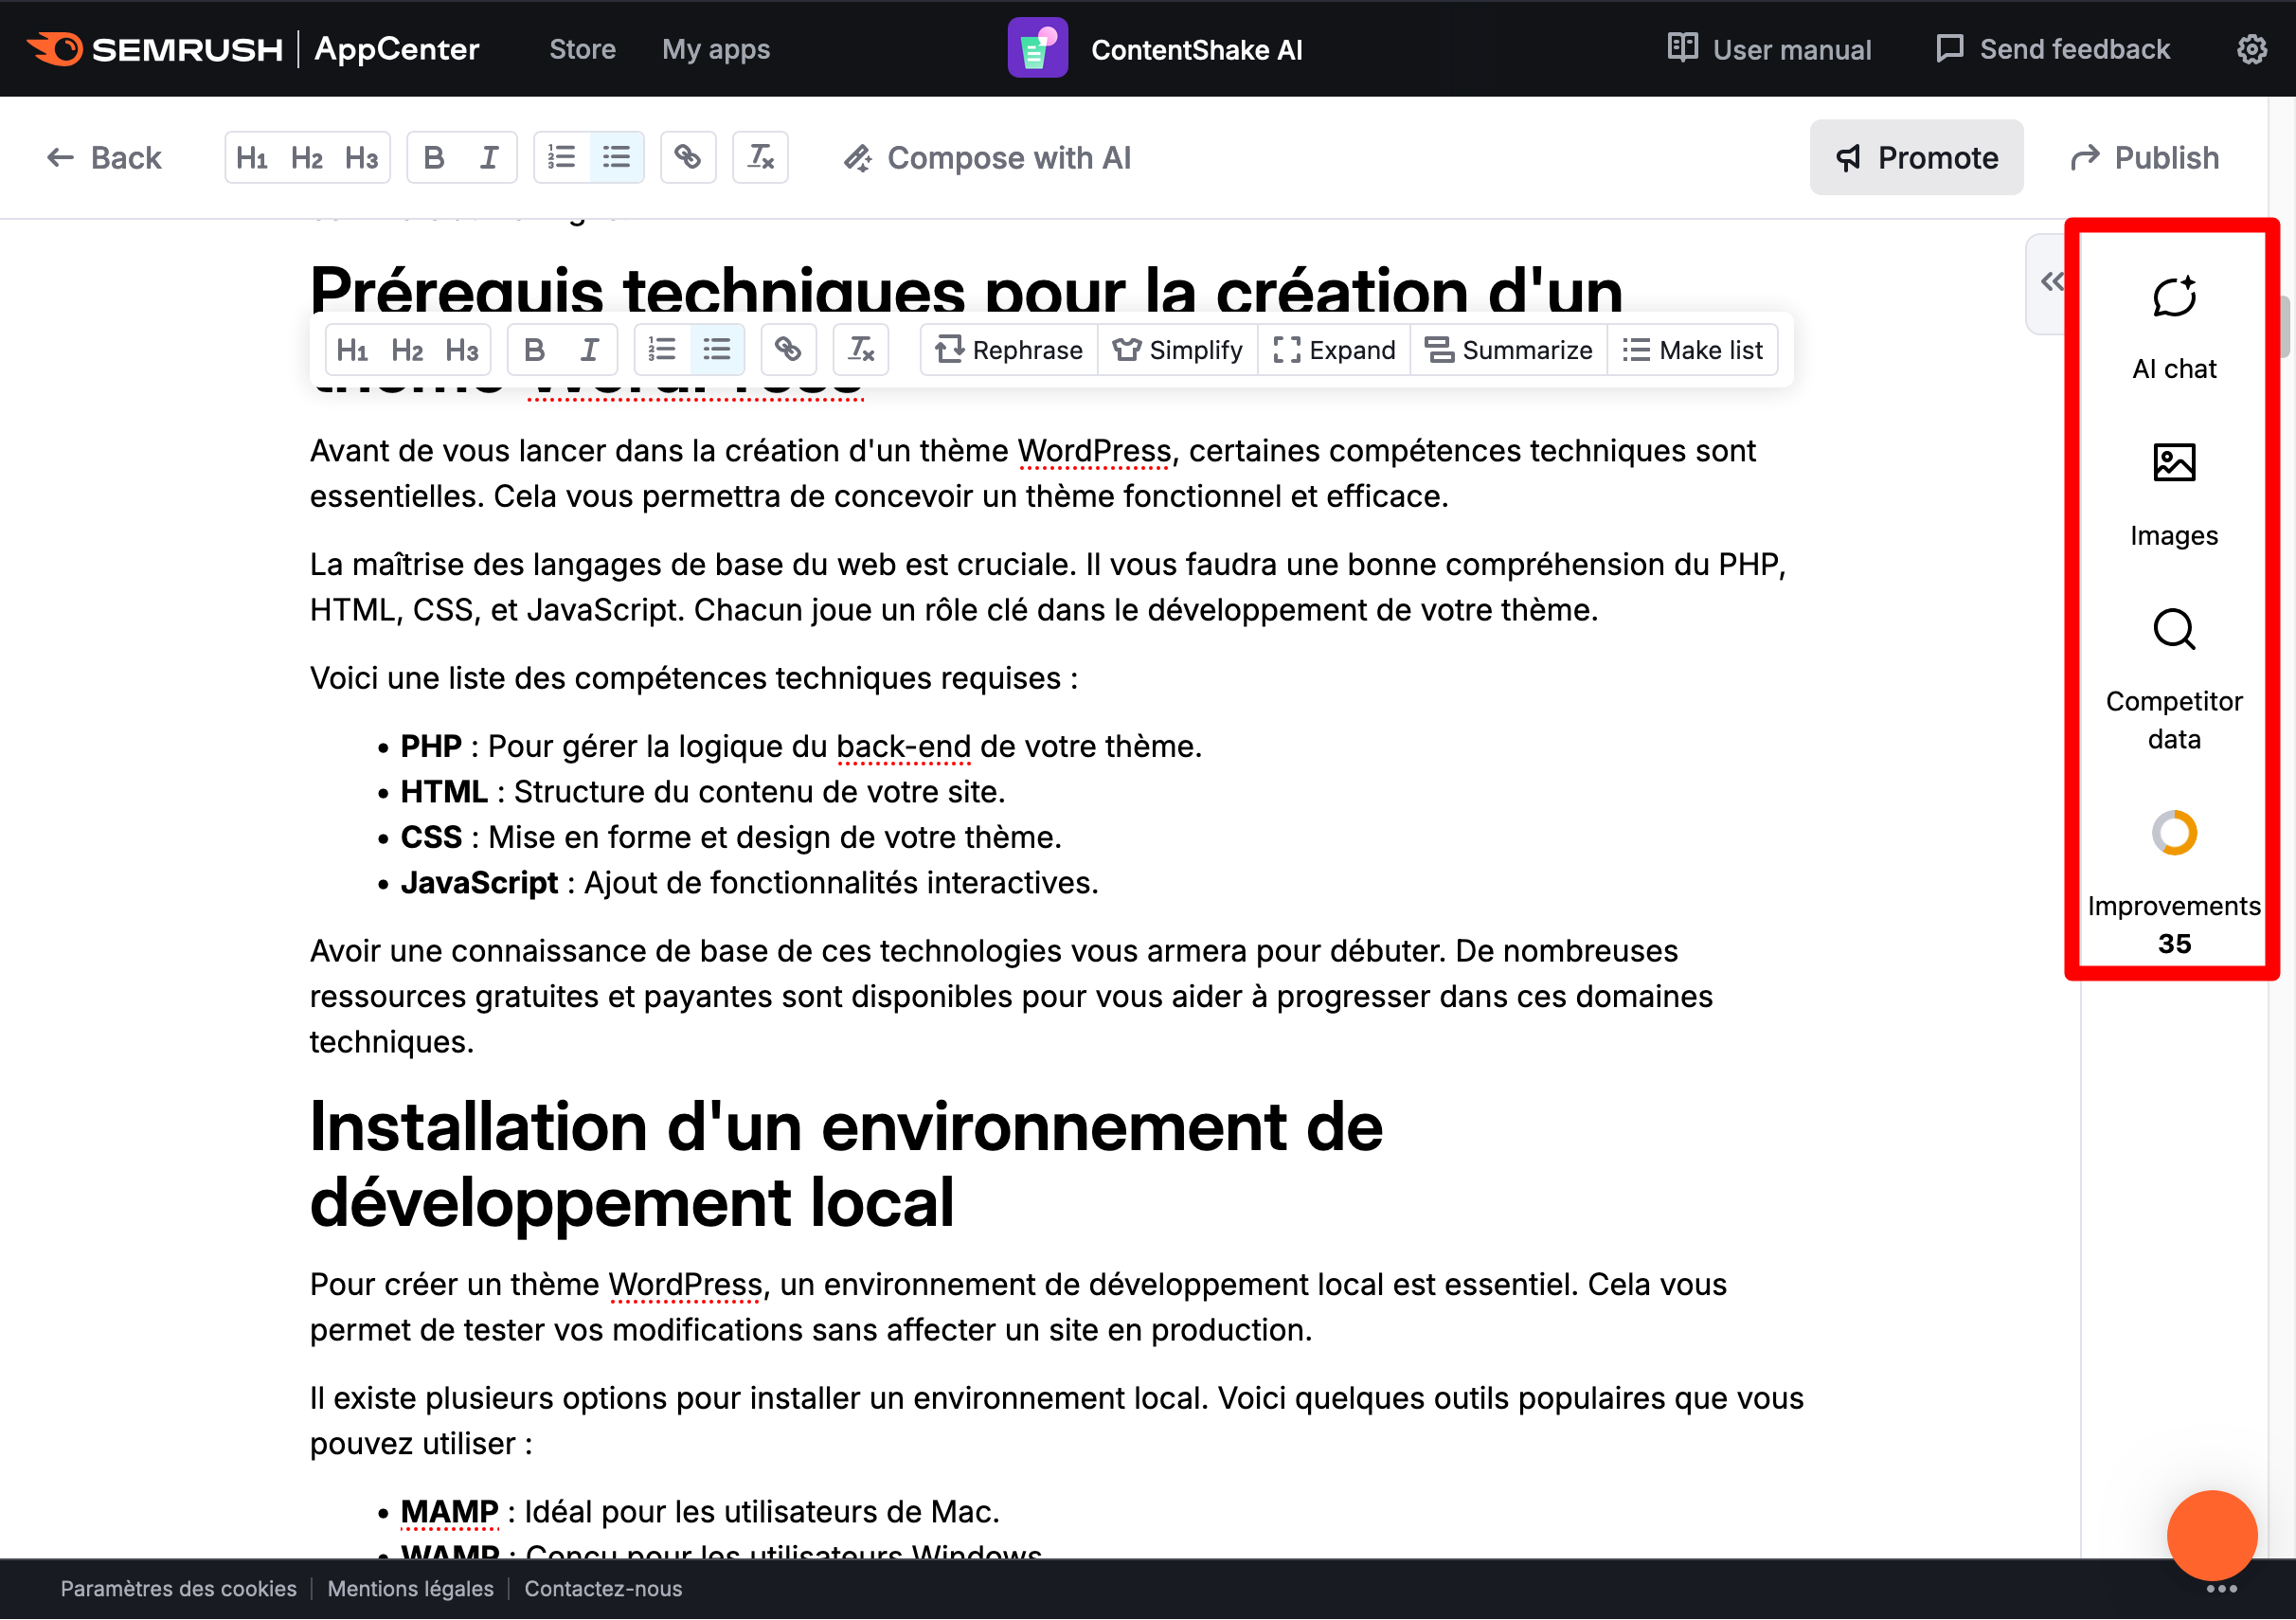Expand the selected text with AI
The image size is (2296, 1620).
(1334, 350)
